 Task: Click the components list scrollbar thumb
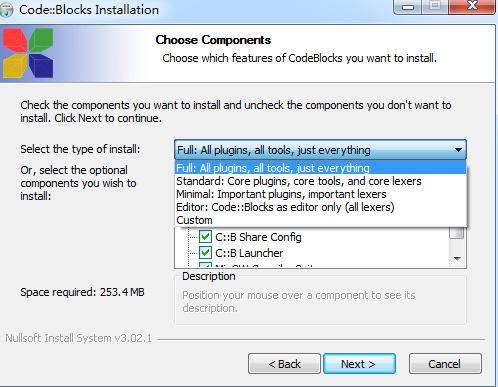(457, 233)
